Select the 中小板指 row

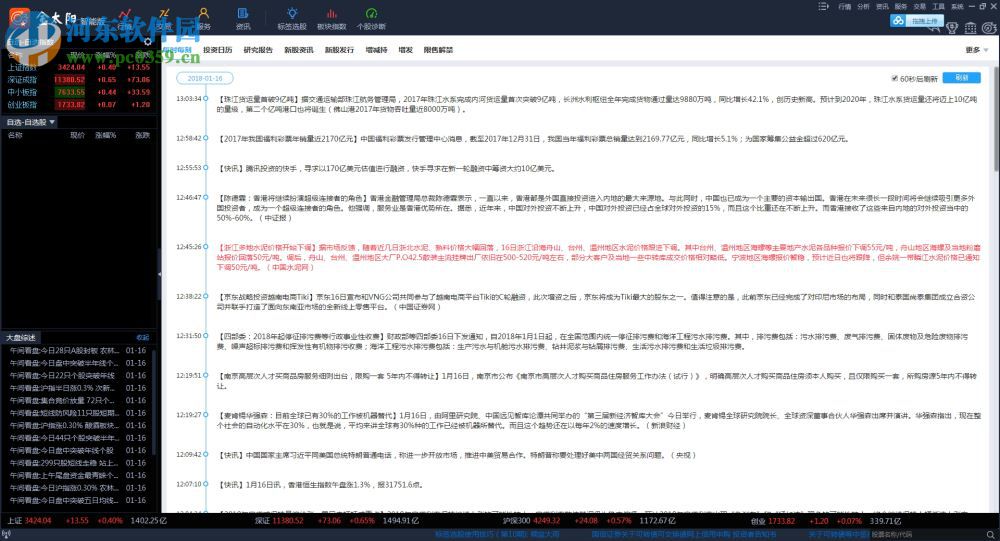(78, 92)
